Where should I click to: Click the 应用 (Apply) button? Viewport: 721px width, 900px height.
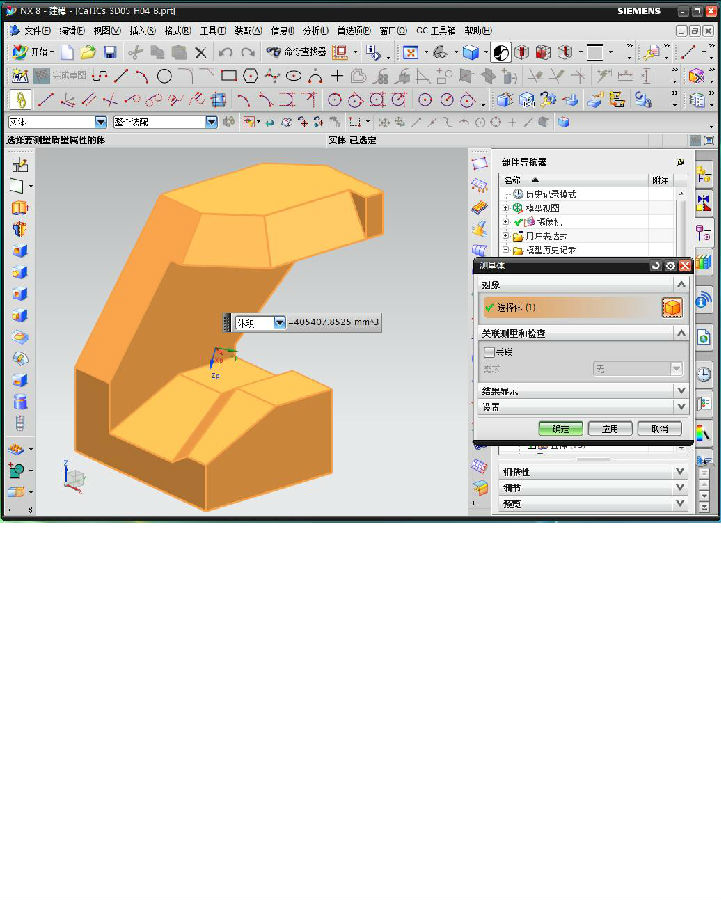pyautogui.click(x=610, y=428)
